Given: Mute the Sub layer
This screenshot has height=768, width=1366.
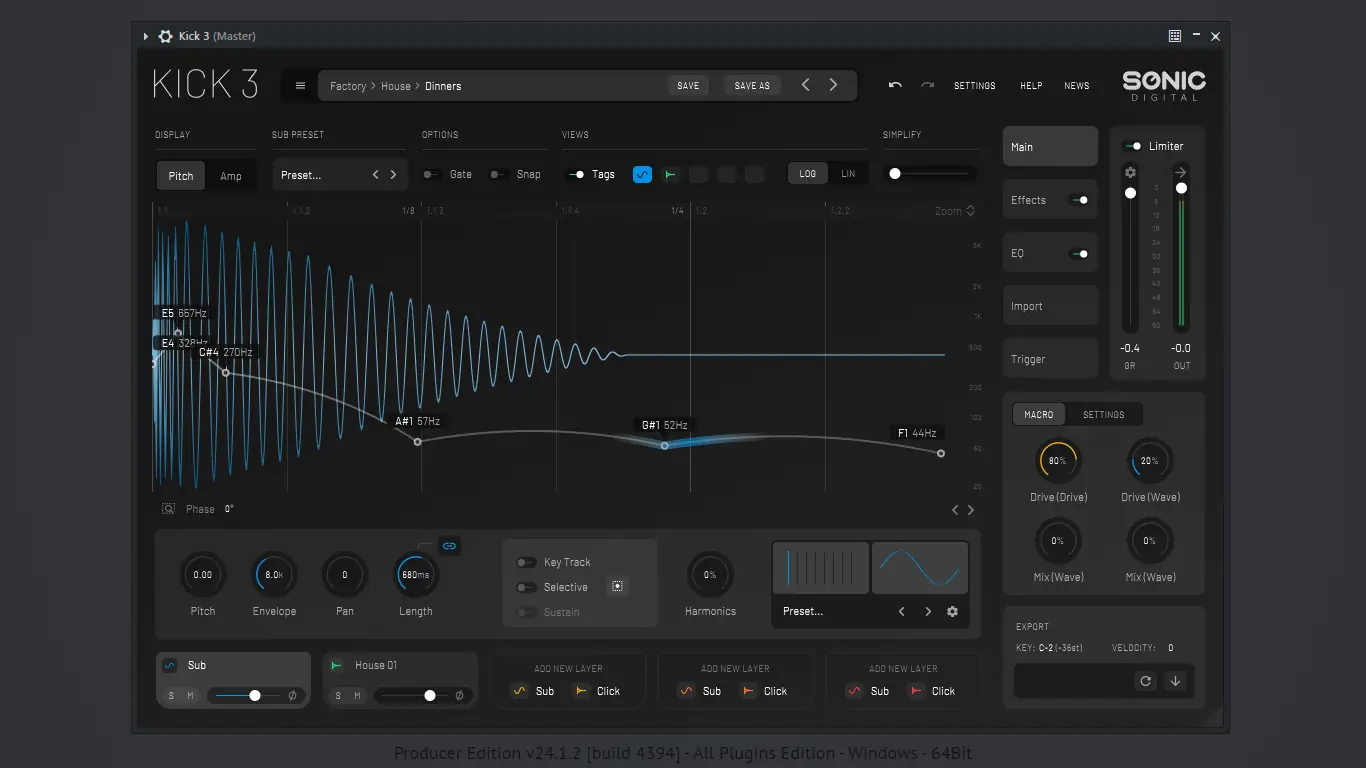Looking at the screenshot, I should pyautogui.click(x=190, y=695).
